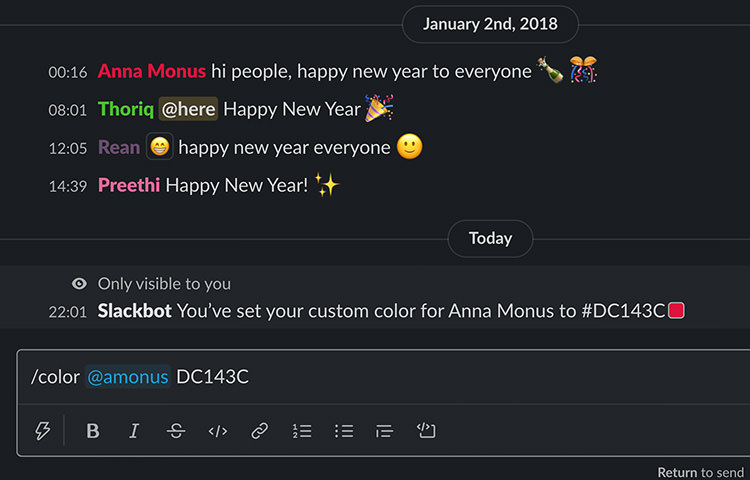Click the #DC143C crimson color swatch
Screen dimensions: 750x480
(x=676, y=311)
